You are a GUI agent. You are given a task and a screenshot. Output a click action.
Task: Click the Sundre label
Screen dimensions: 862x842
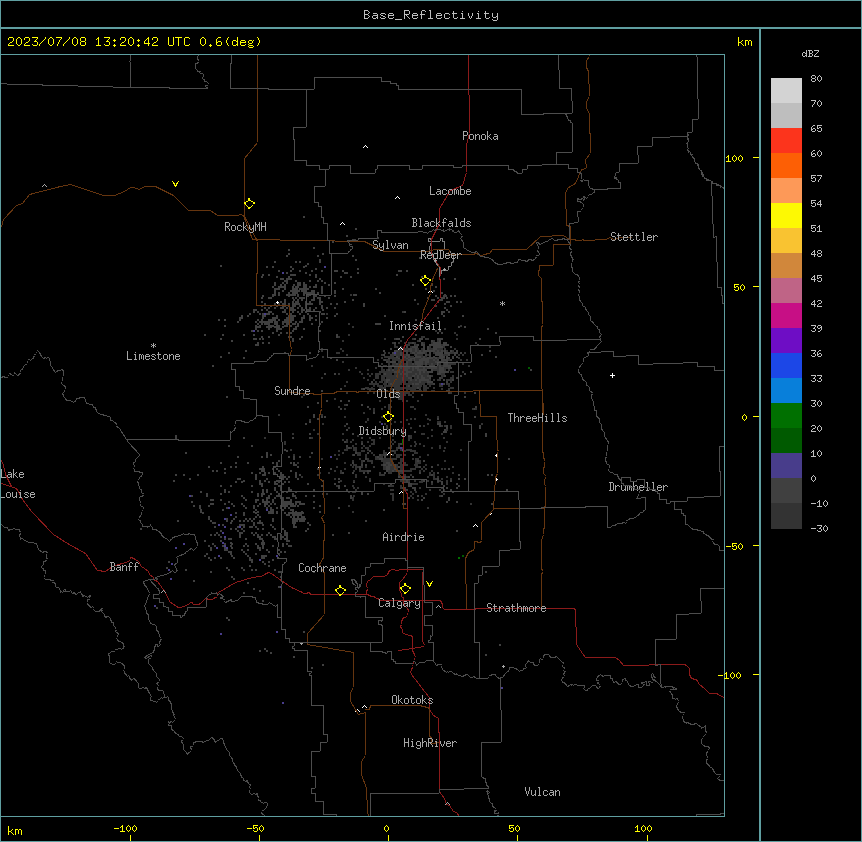click(x=292, y=391)
